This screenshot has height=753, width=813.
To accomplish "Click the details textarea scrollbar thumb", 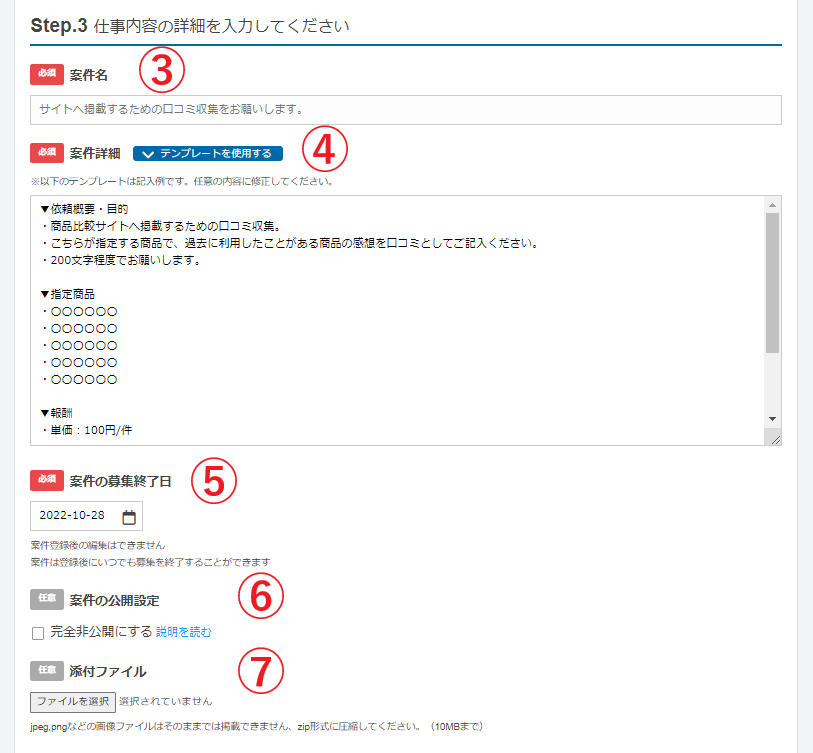I will pos(772,282).
